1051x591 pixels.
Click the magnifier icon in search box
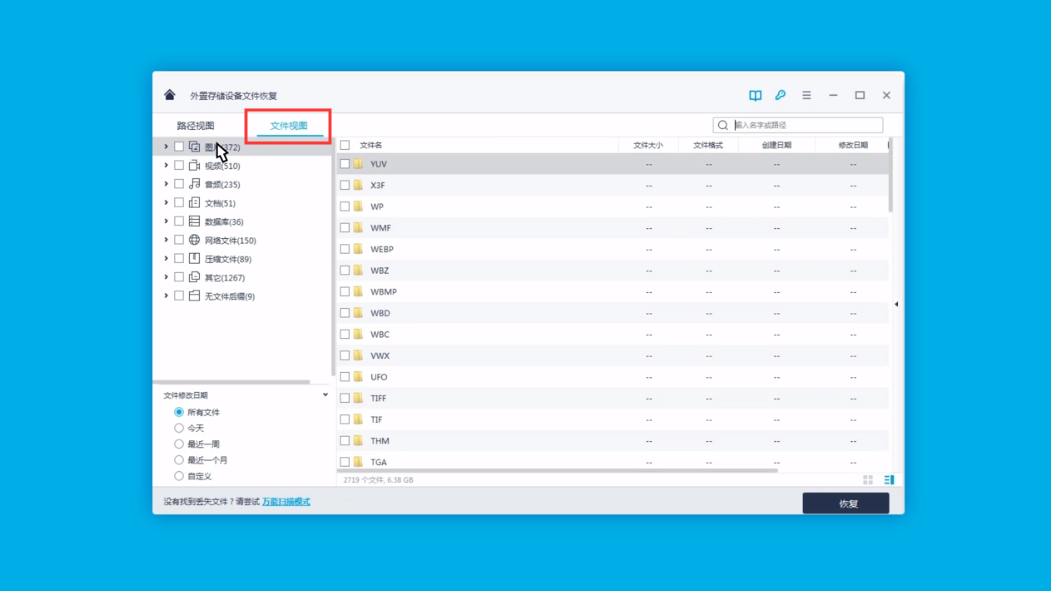coord(723,125)
